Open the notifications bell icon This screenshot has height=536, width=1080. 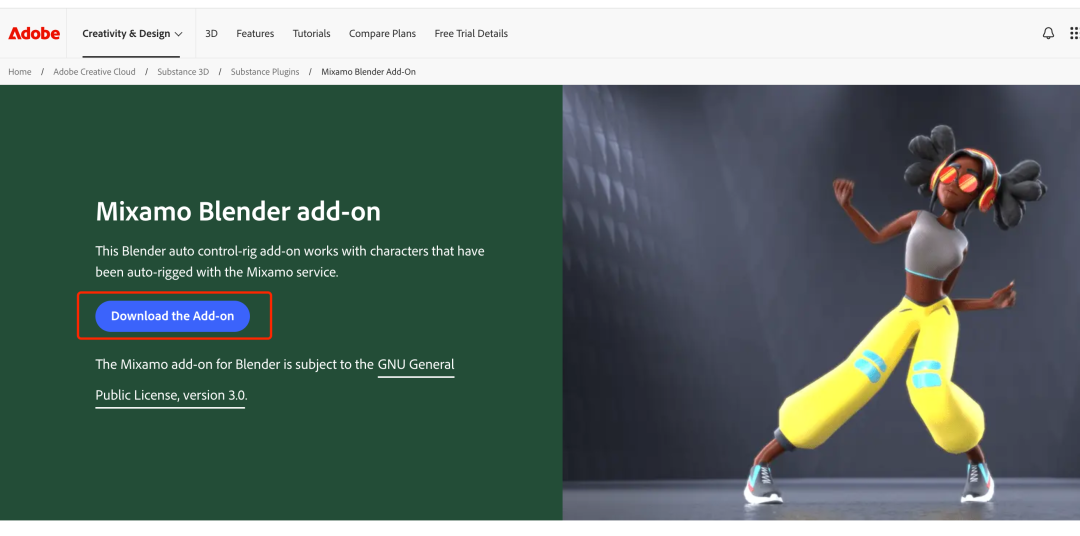click(x=1048, y=33)
